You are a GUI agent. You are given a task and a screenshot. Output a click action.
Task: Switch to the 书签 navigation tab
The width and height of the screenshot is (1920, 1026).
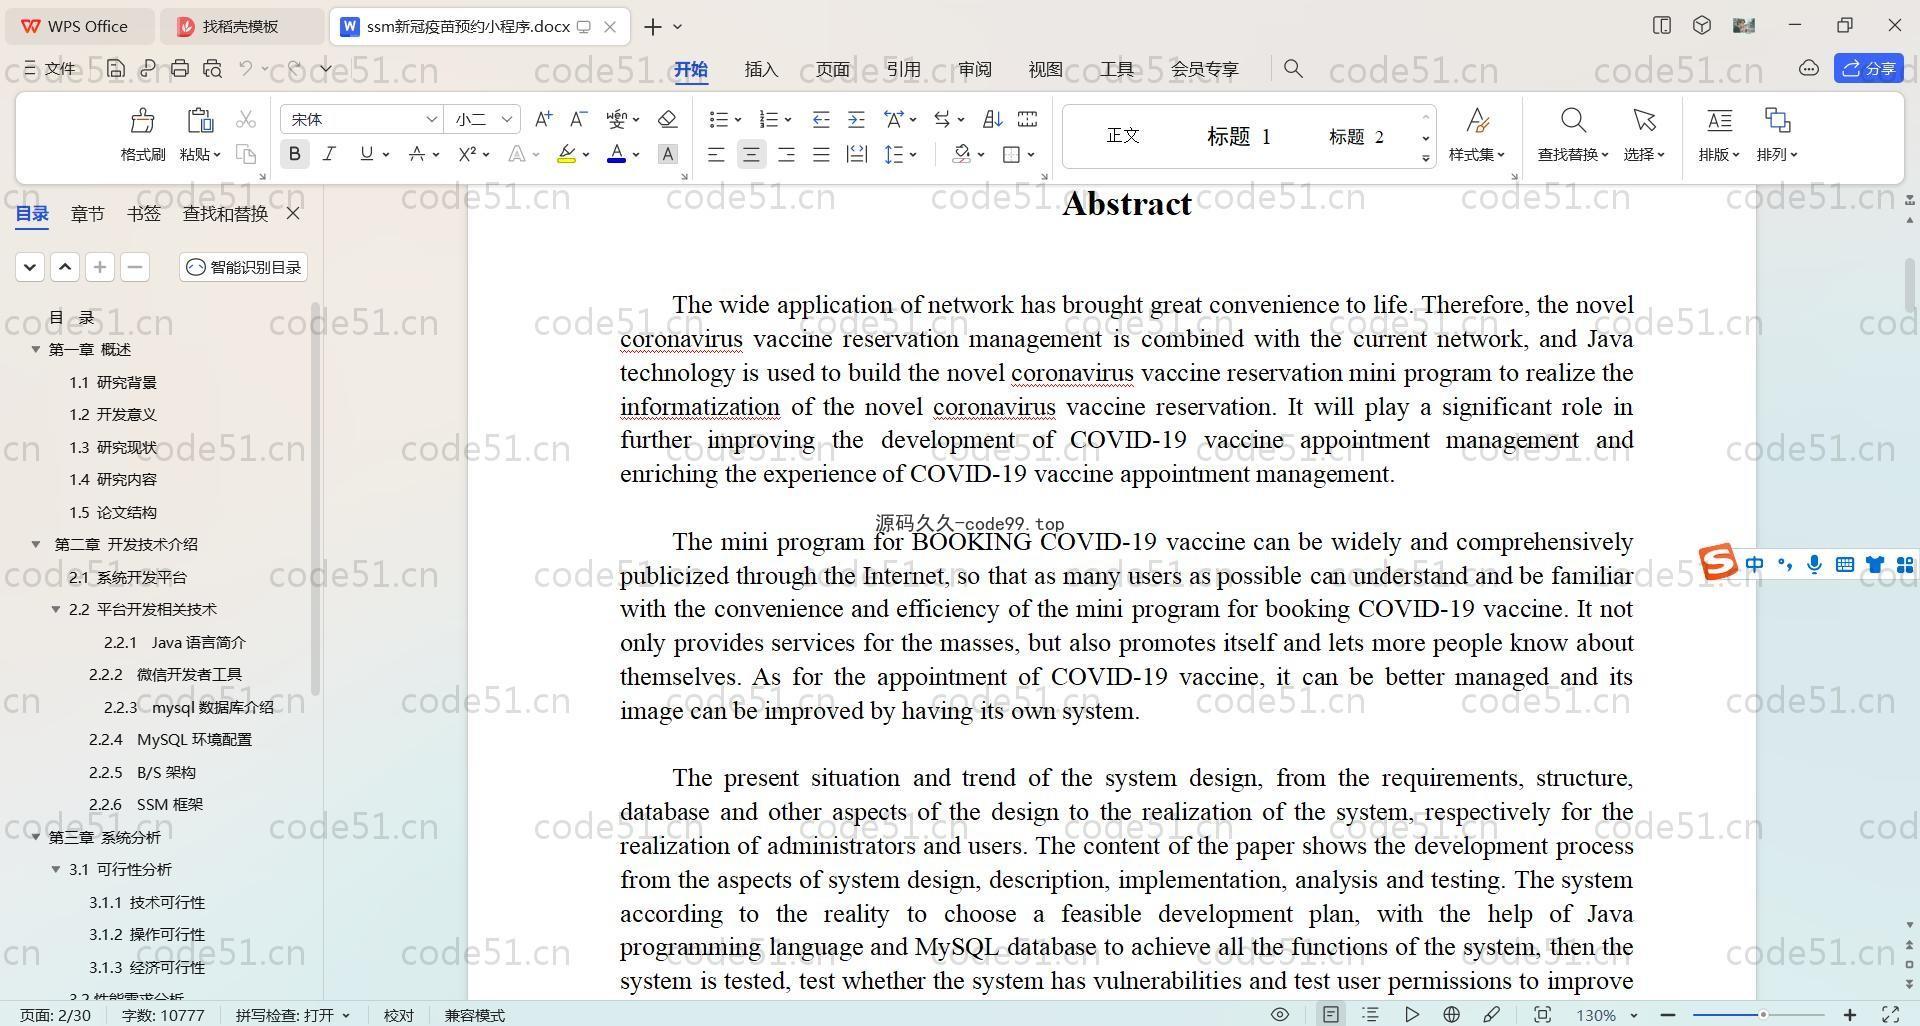(x=144, y=213)
